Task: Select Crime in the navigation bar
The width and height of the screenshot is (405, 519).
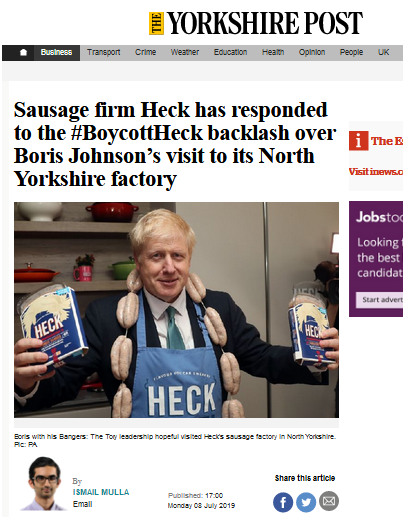Action: coord(145,52)
